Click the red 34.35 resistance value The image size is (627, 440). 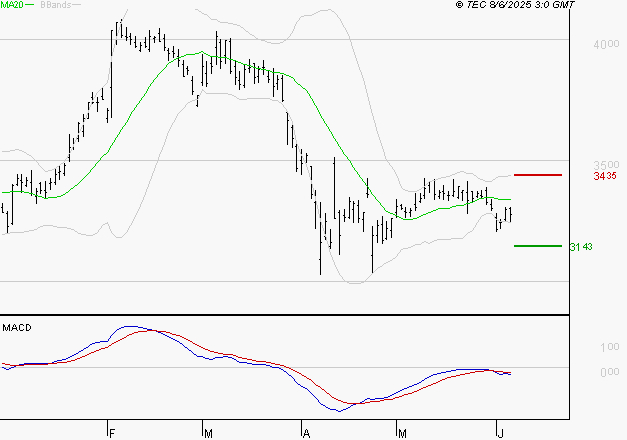[605, 176]
